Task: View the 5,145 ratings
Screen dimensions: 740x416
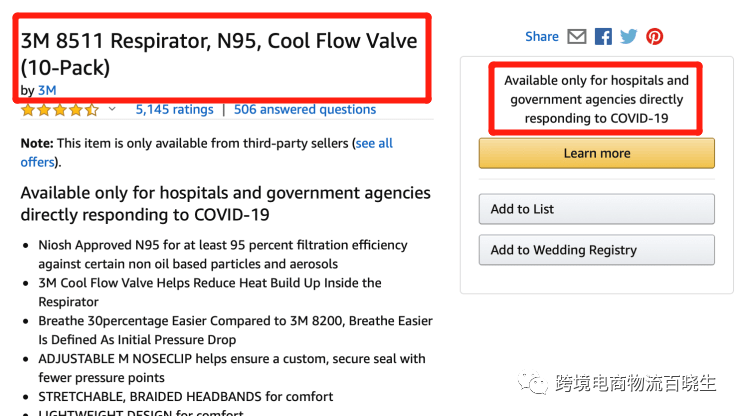Action: pos(174,110)
